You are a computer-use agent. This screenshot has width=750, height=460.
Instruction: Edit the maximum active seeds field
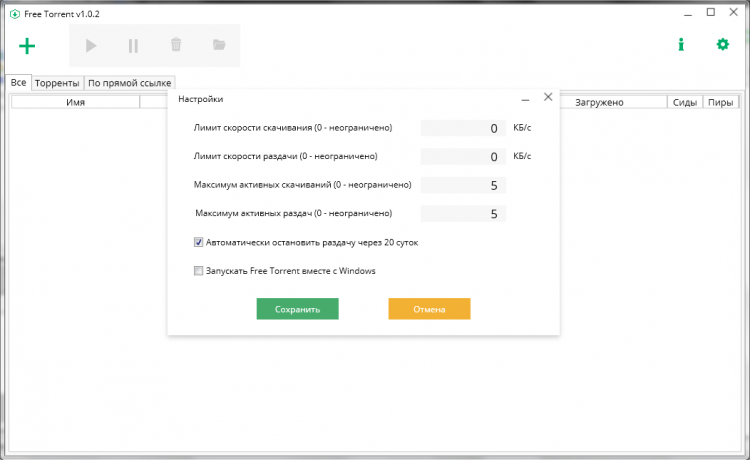click(x=463, y=214)
